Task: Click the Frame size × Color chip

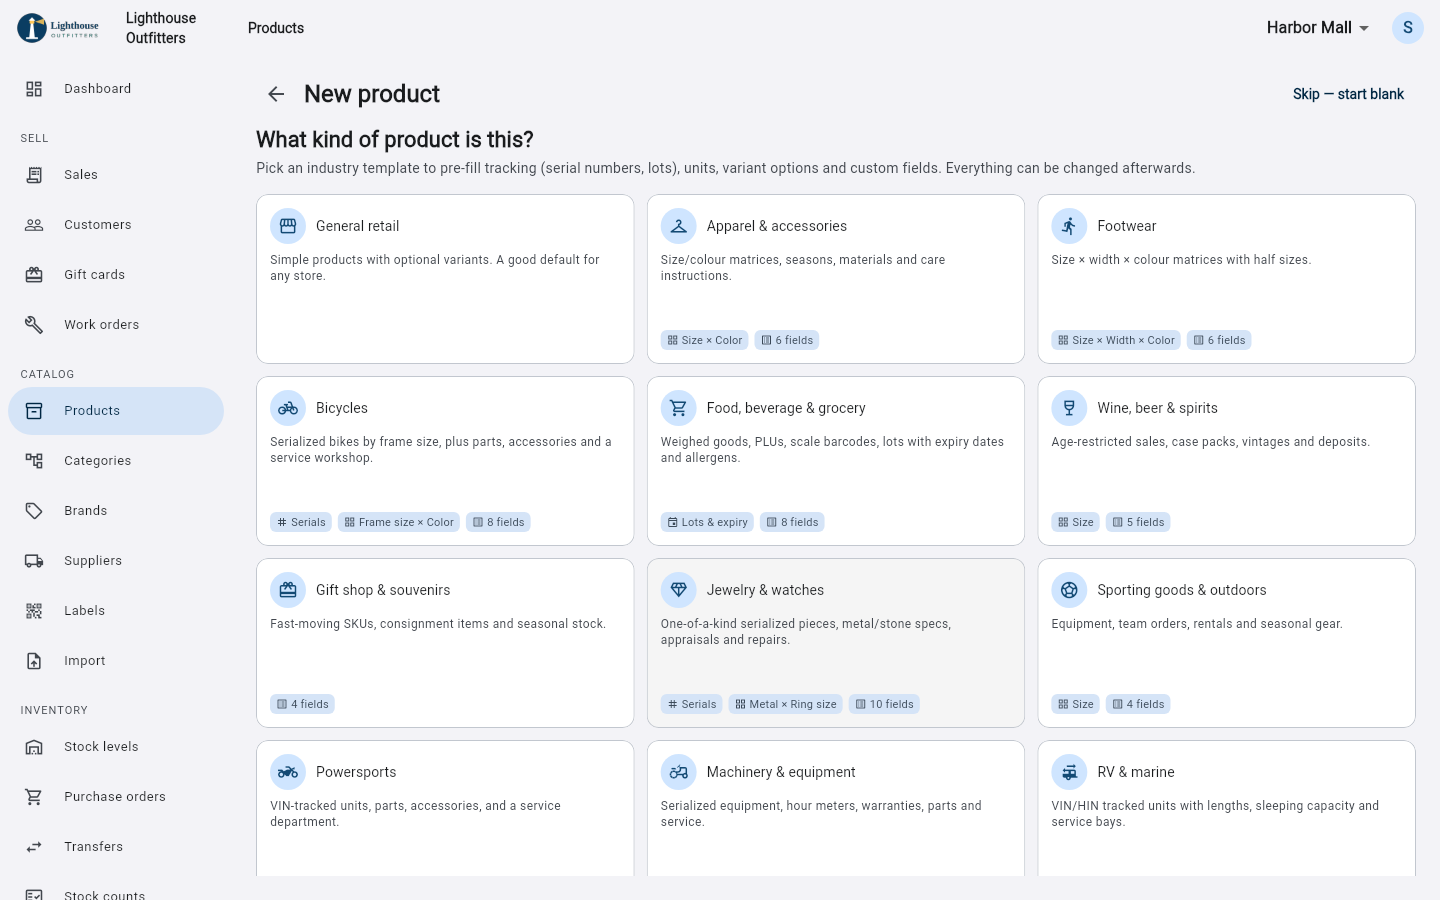Action: [x=399, y=522]
